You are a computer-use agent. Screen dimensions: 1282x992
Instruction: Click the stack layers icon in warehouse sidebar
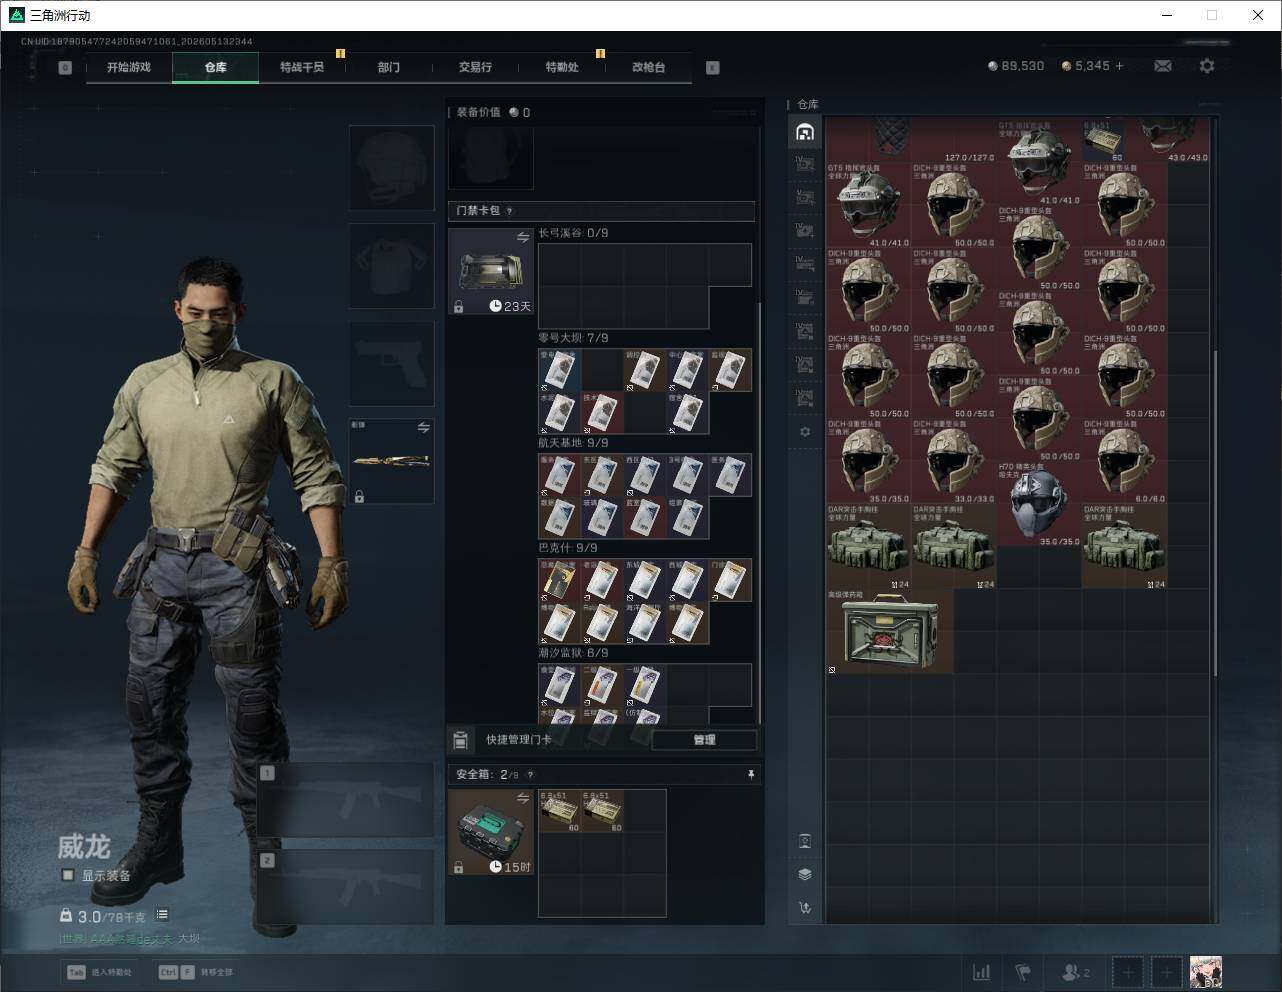(805, 874)
